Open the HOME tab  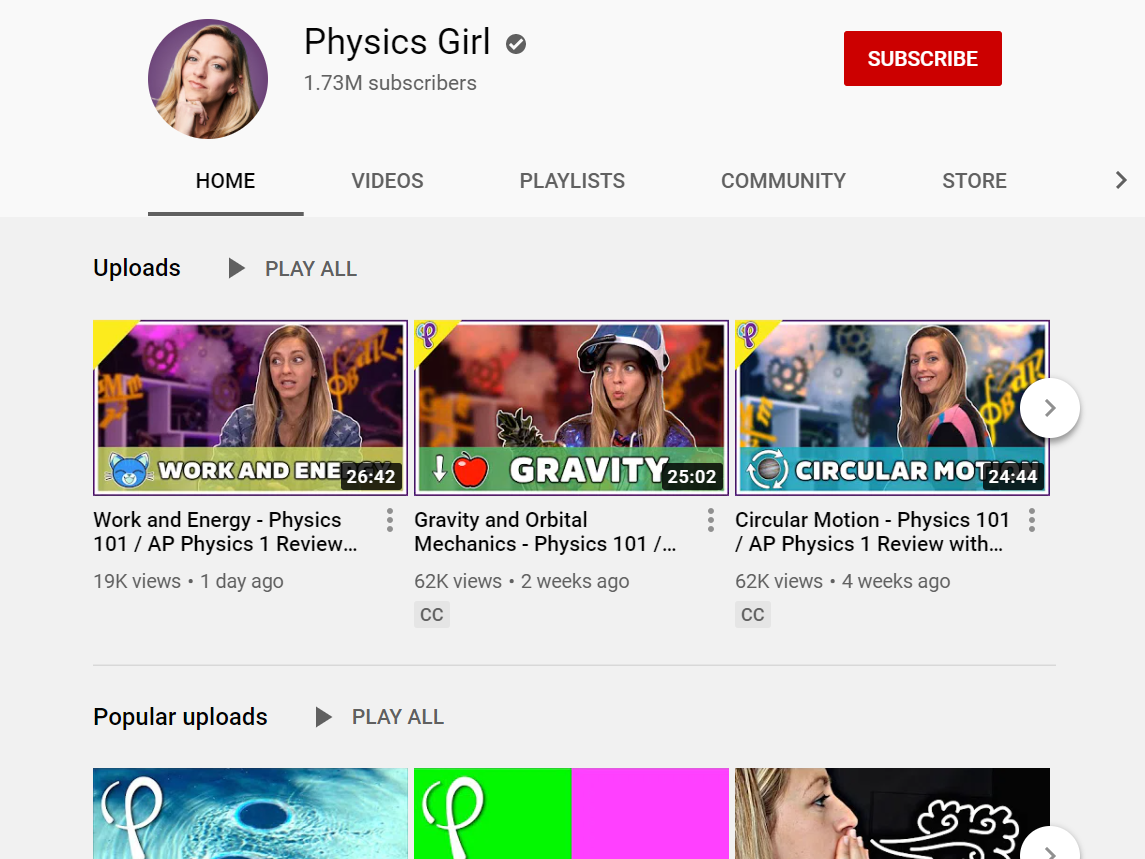[226, 180]
